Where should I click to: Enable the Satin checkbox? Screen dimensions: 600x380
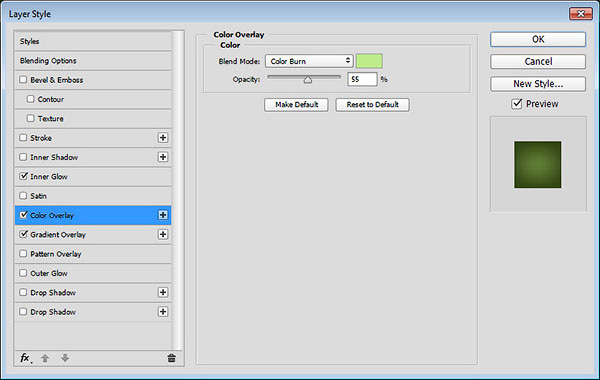pos(23,196)
